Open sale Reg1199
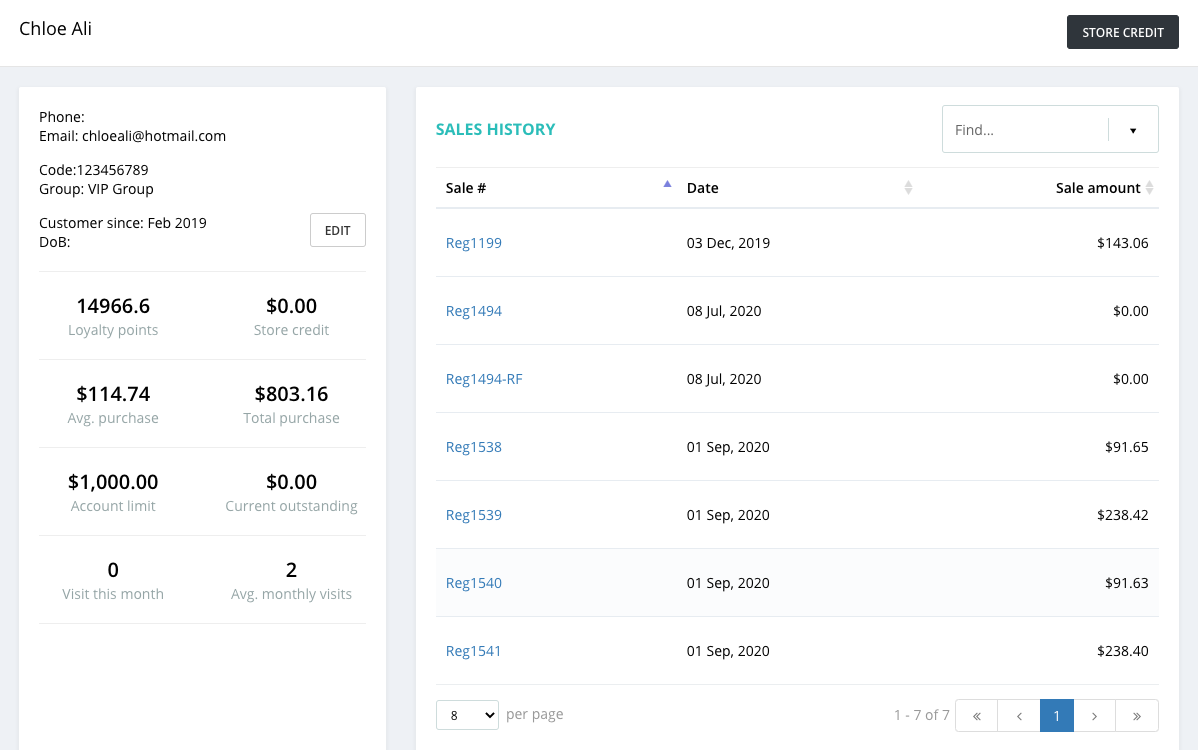The width and height of the screenshot is (1198, 750). pos(474,243)
